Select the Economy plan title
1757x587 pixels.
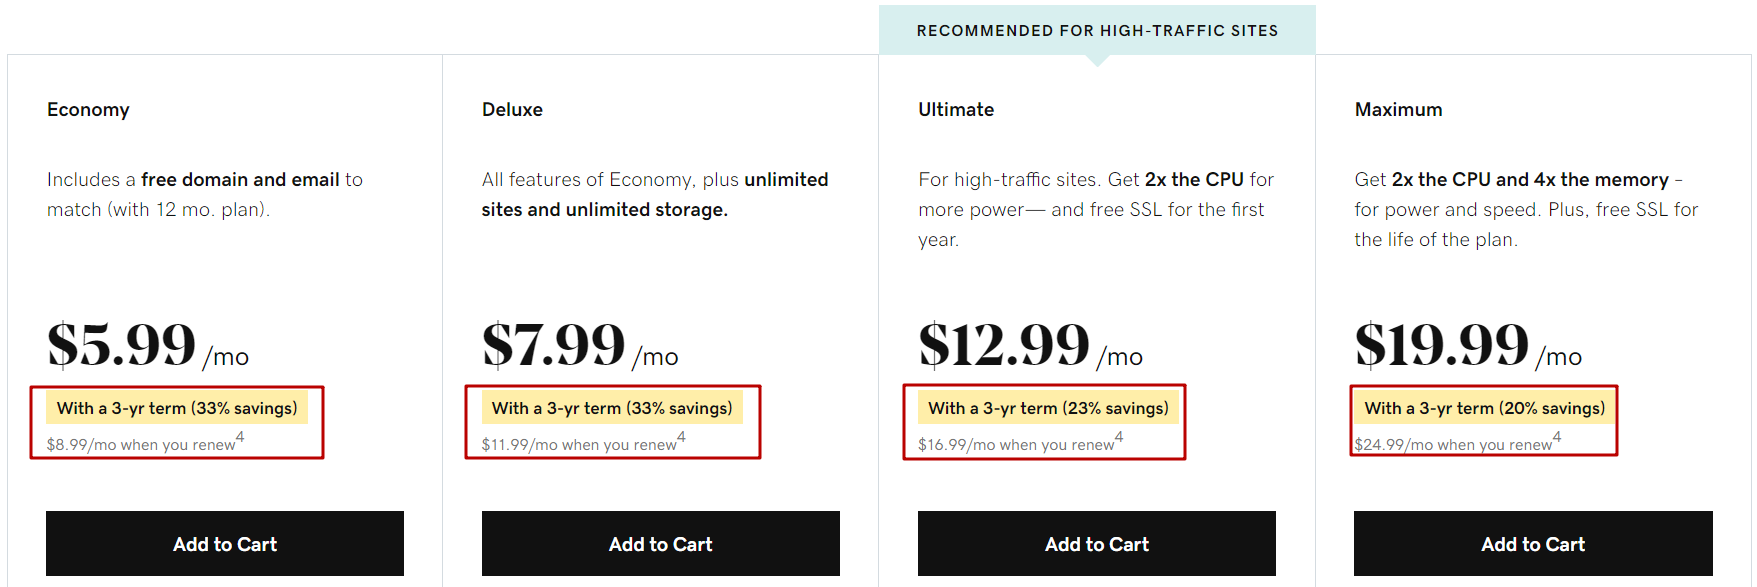[x=88, y=109]
